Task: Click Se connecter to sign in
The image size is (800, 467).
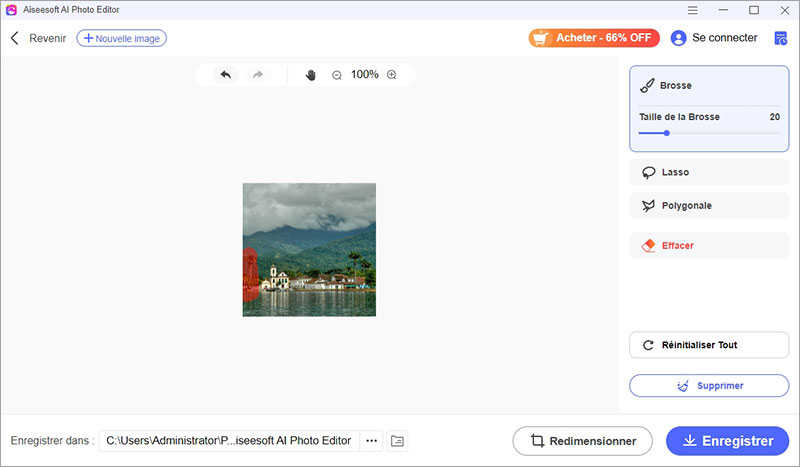Action: point(714,38)
